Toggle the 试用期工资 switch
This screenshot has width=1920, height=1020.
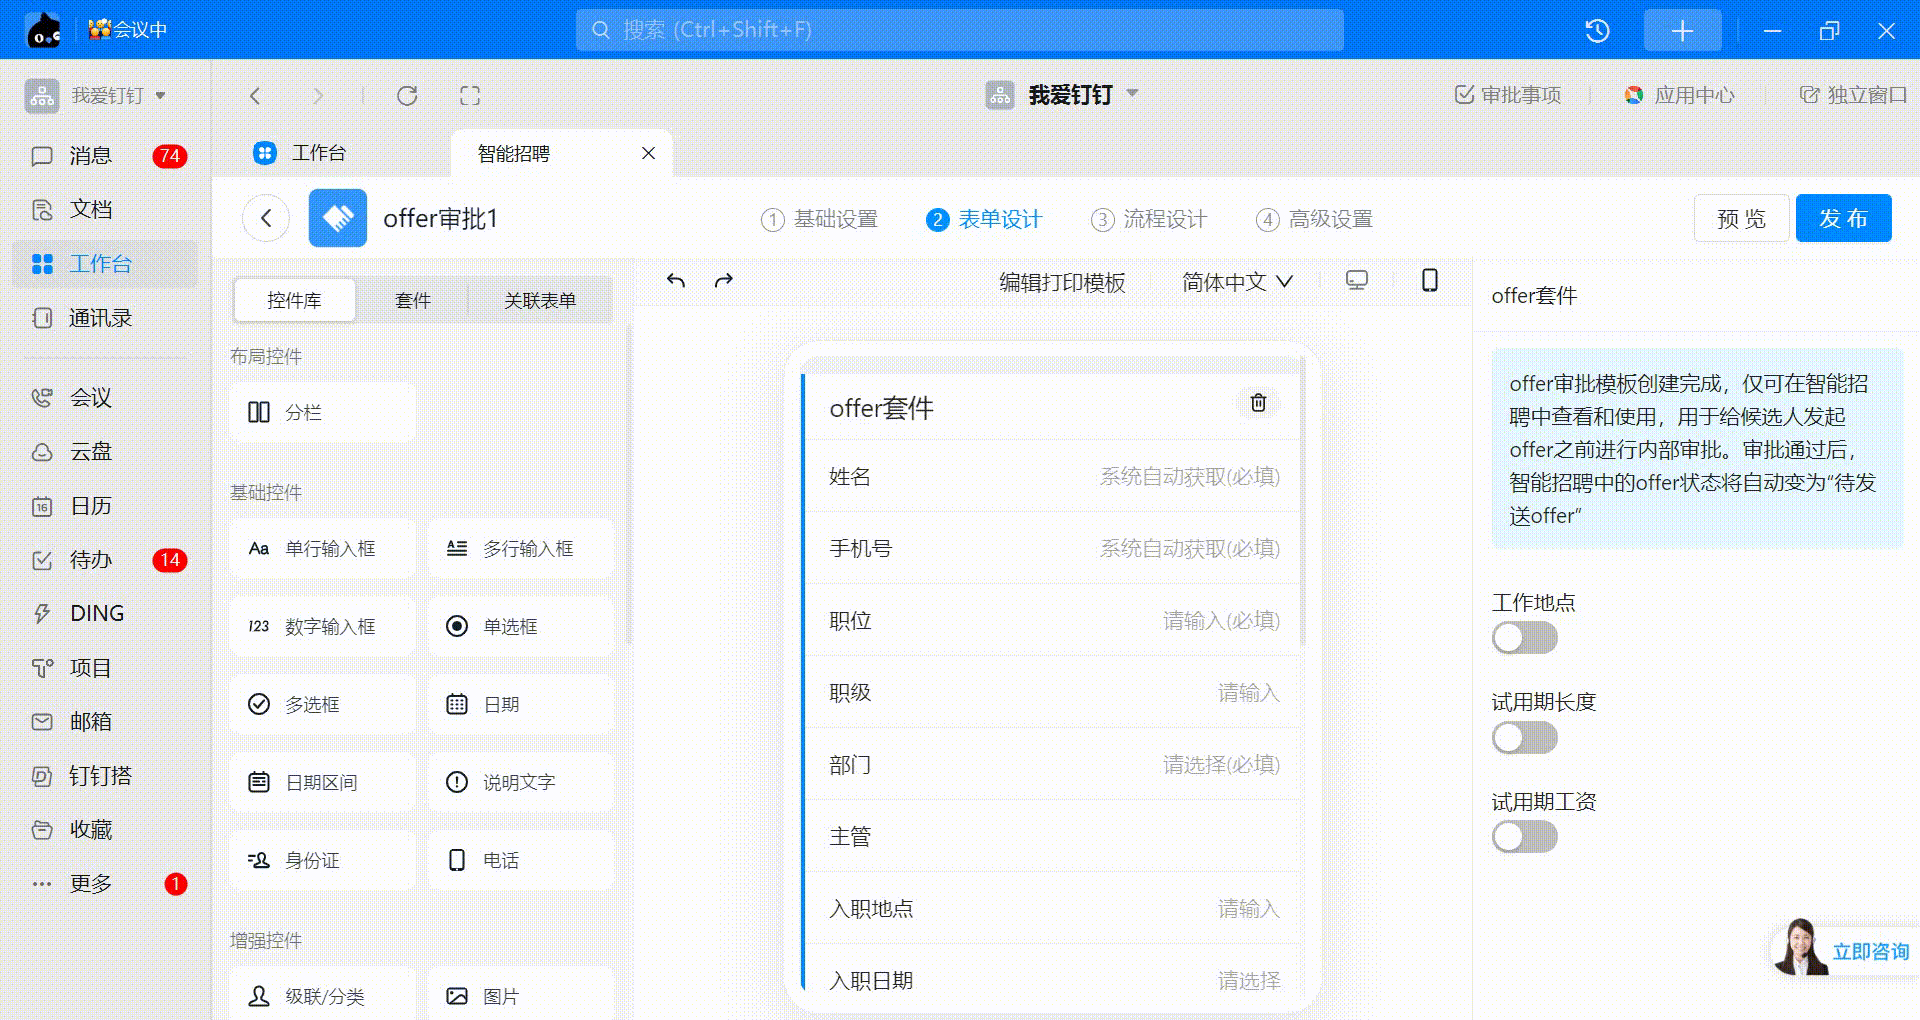(1524, 837)
